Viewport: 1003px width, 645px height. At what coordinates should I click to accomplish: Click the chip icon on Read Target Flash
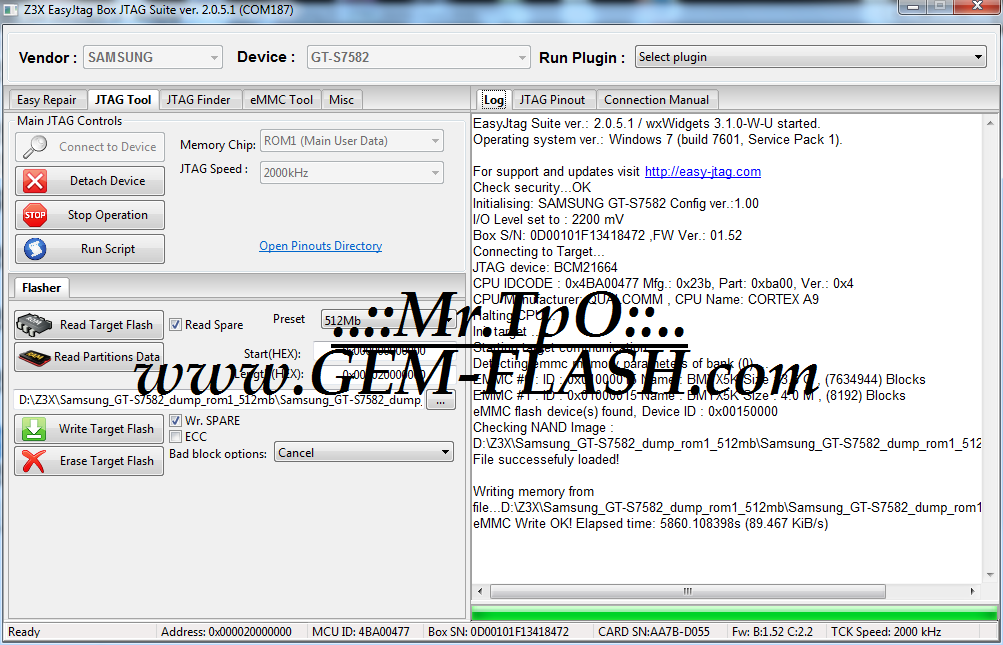[35, 325]
